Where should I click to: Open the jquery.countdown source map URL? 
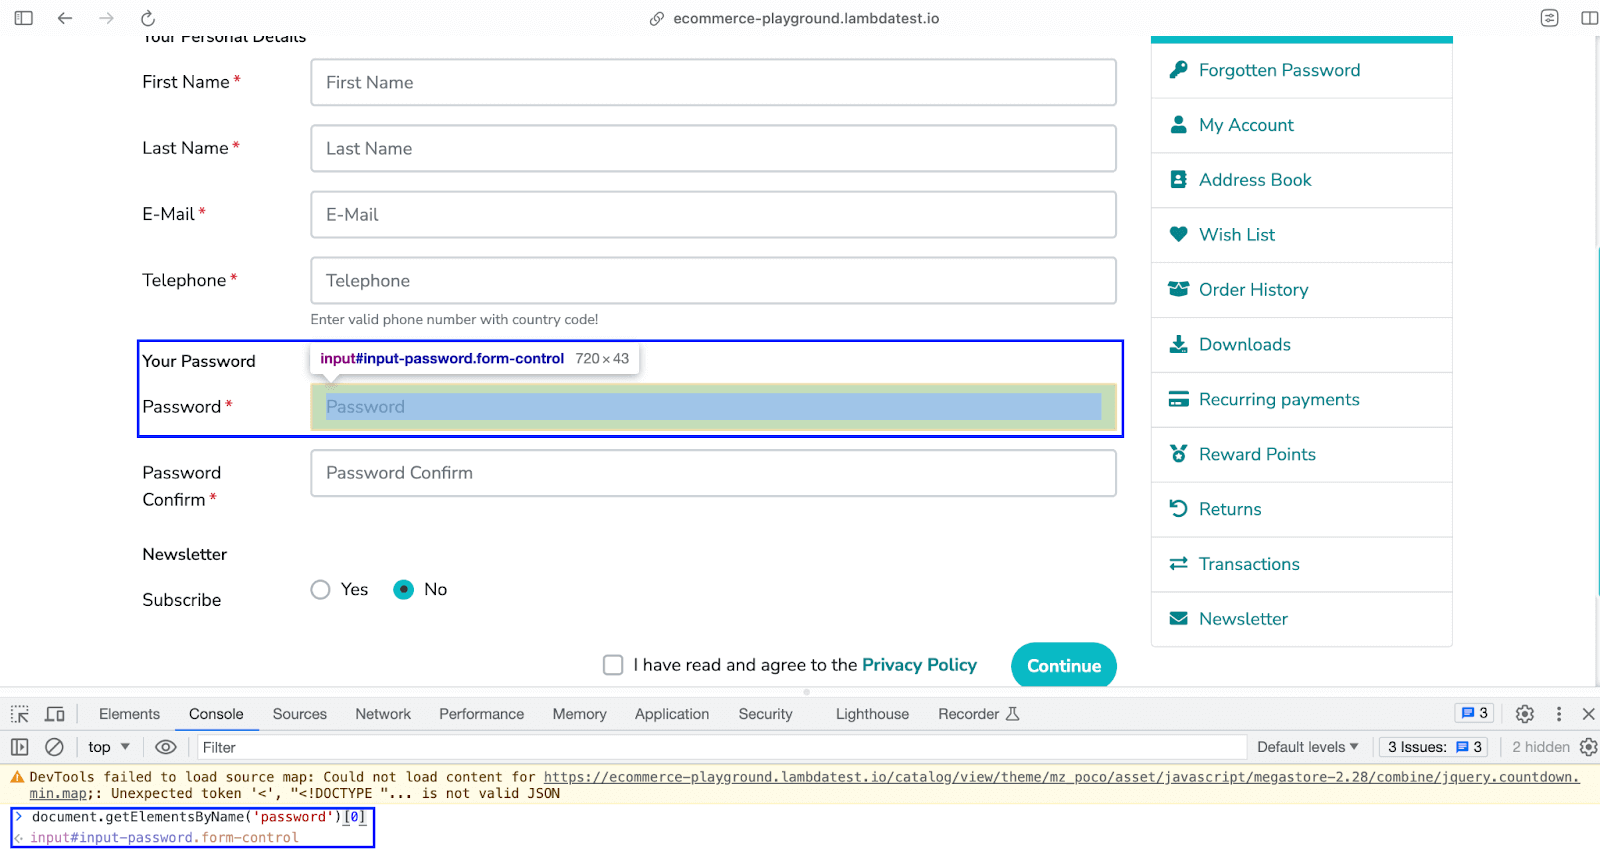[x=1061, y=777]
